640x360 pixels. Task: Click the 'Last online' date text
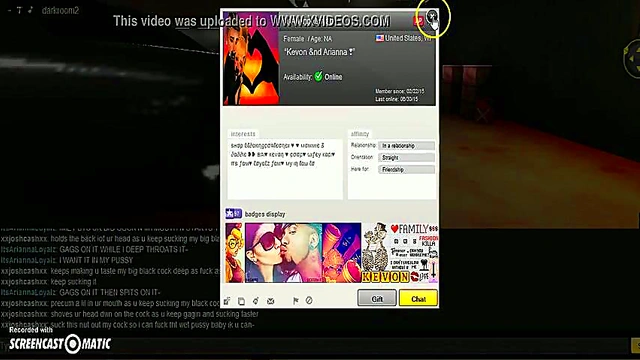coord(397,99)
